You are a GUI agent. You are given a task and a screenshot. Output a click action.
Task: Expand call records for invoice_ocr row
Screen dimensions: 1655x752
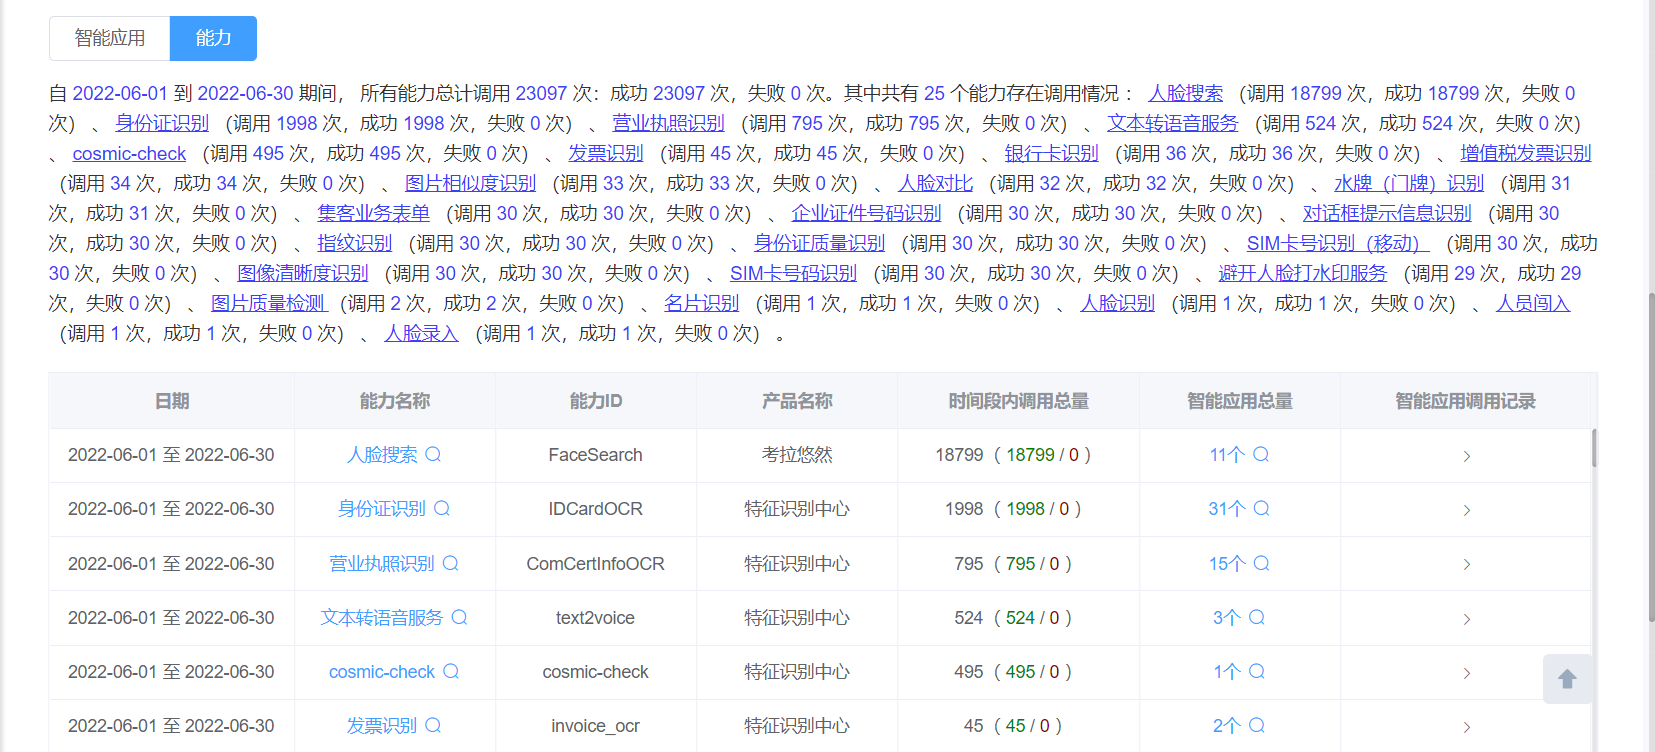coord(1466,727)
